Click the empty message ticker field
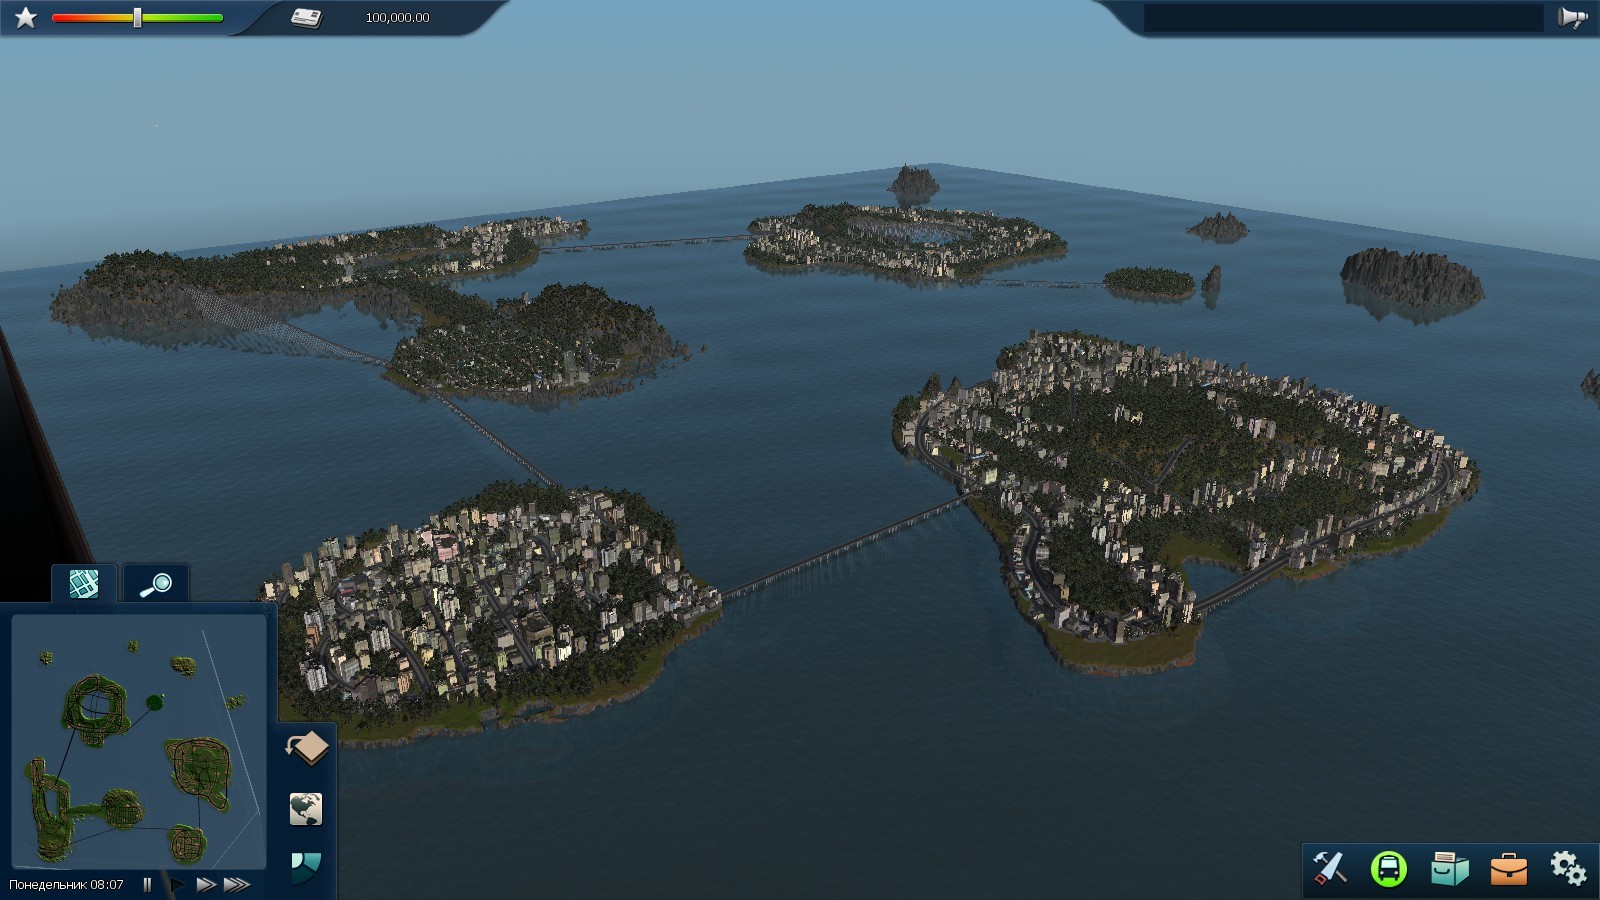 click(1343, 18)
